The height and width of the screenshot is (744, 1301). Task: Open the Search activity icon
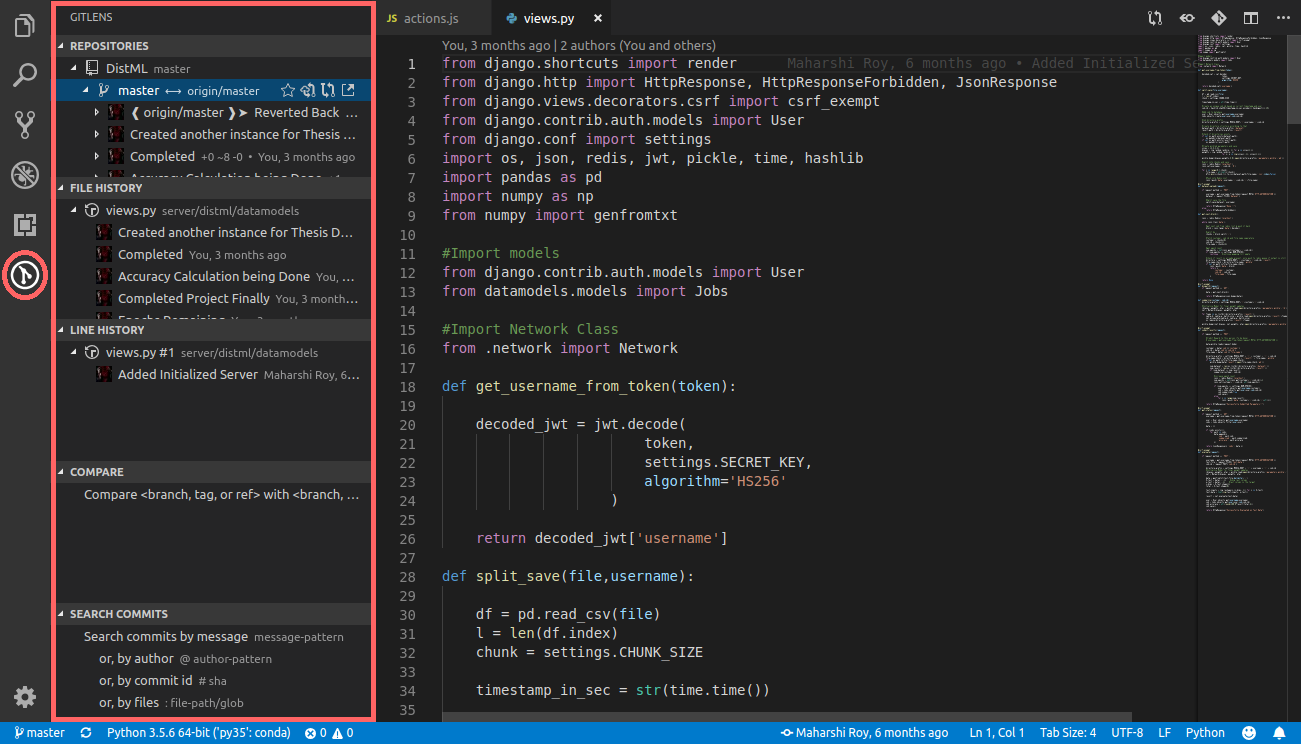[25, 75]
